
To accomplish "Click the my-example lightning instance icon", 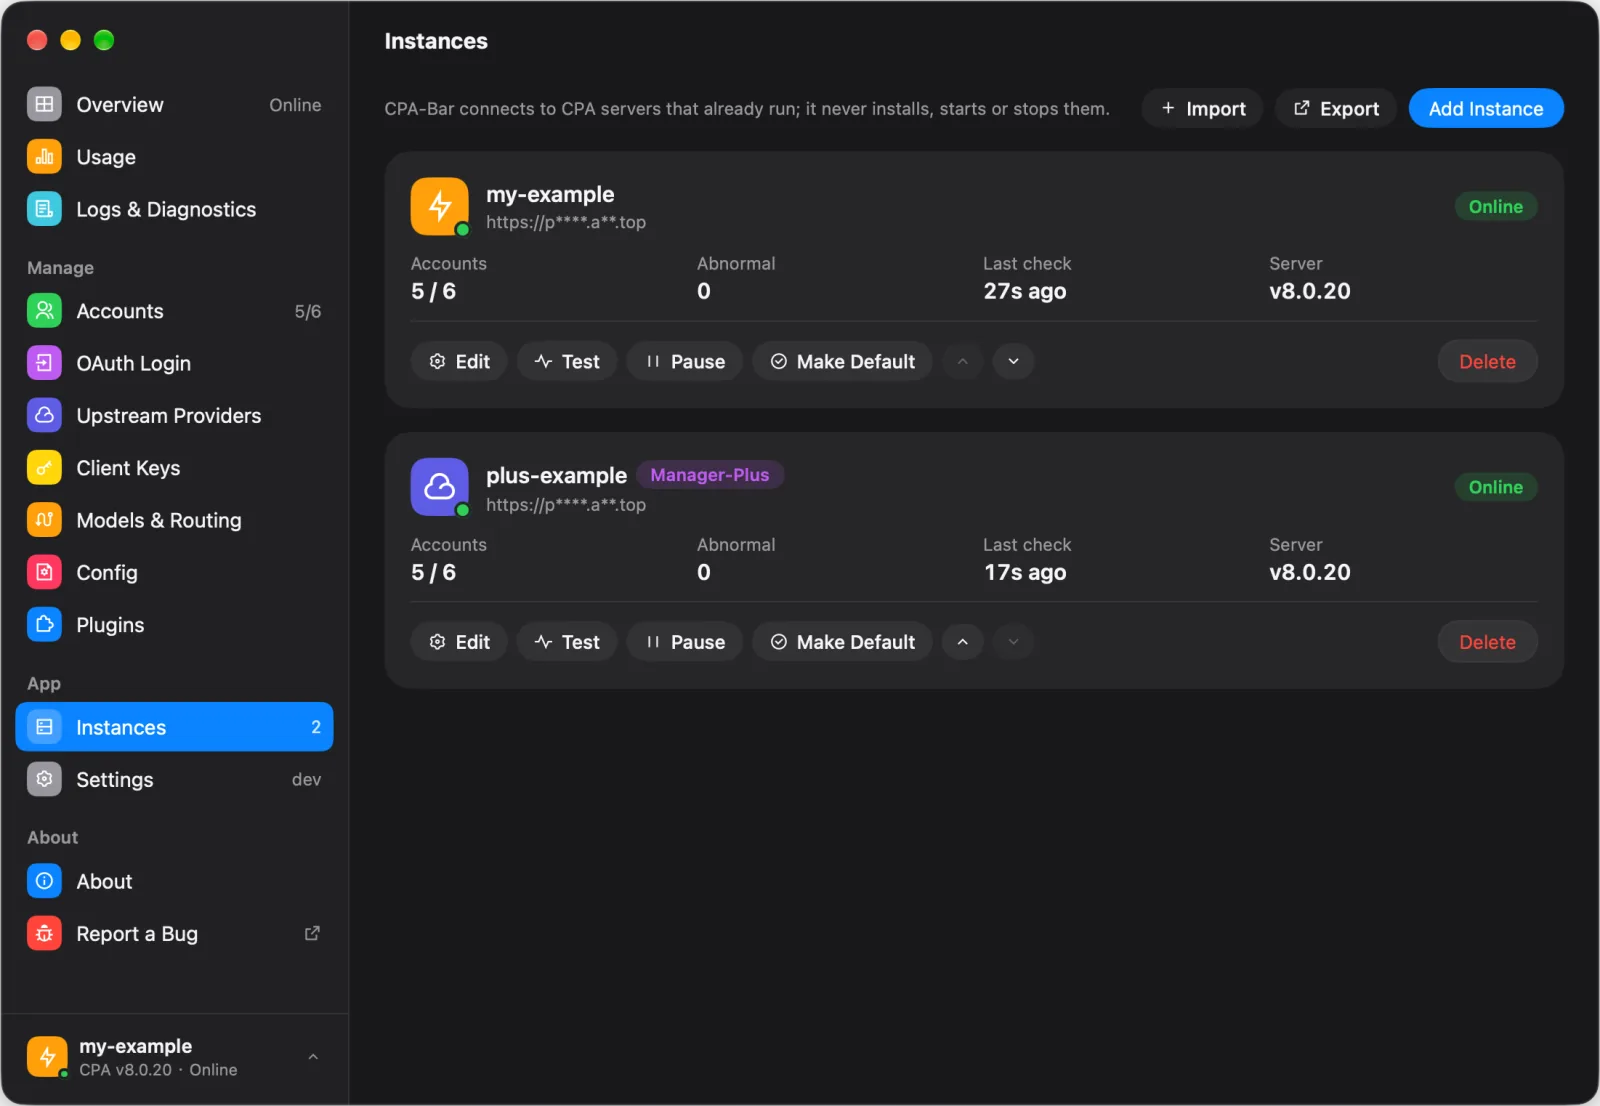I will point(440,206).
